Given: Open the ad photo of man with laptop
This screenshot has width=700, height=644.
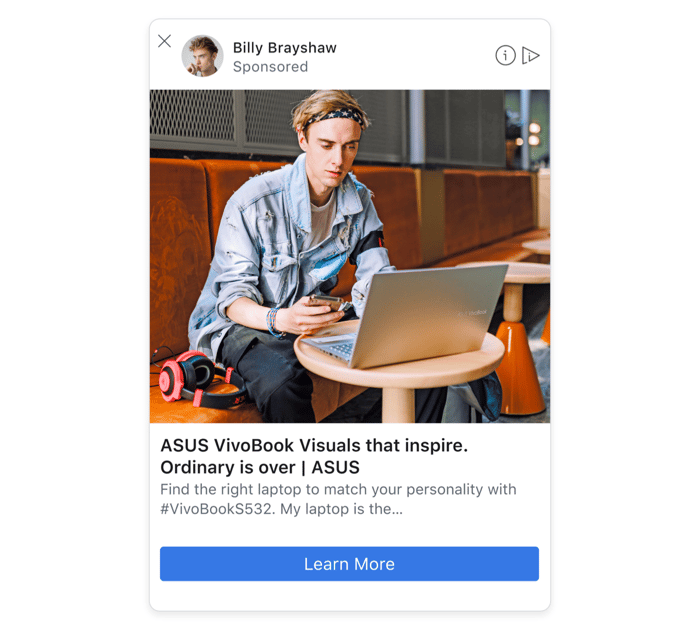Looking at the screenshot, I should [x=350, y=256].
